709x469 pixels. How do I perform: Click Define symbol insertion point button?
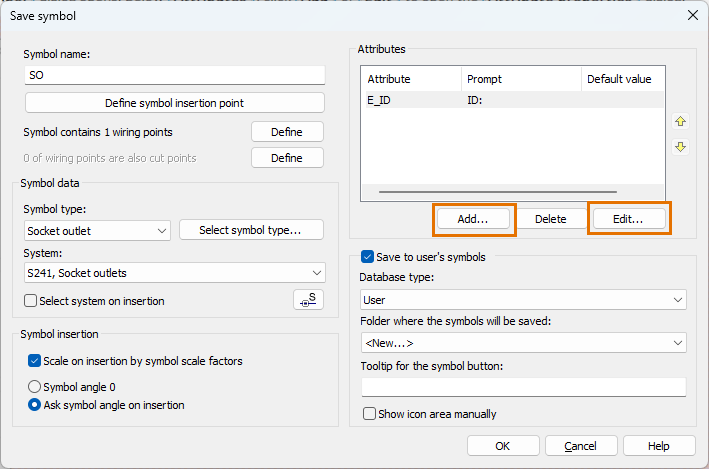pos(175,103)
